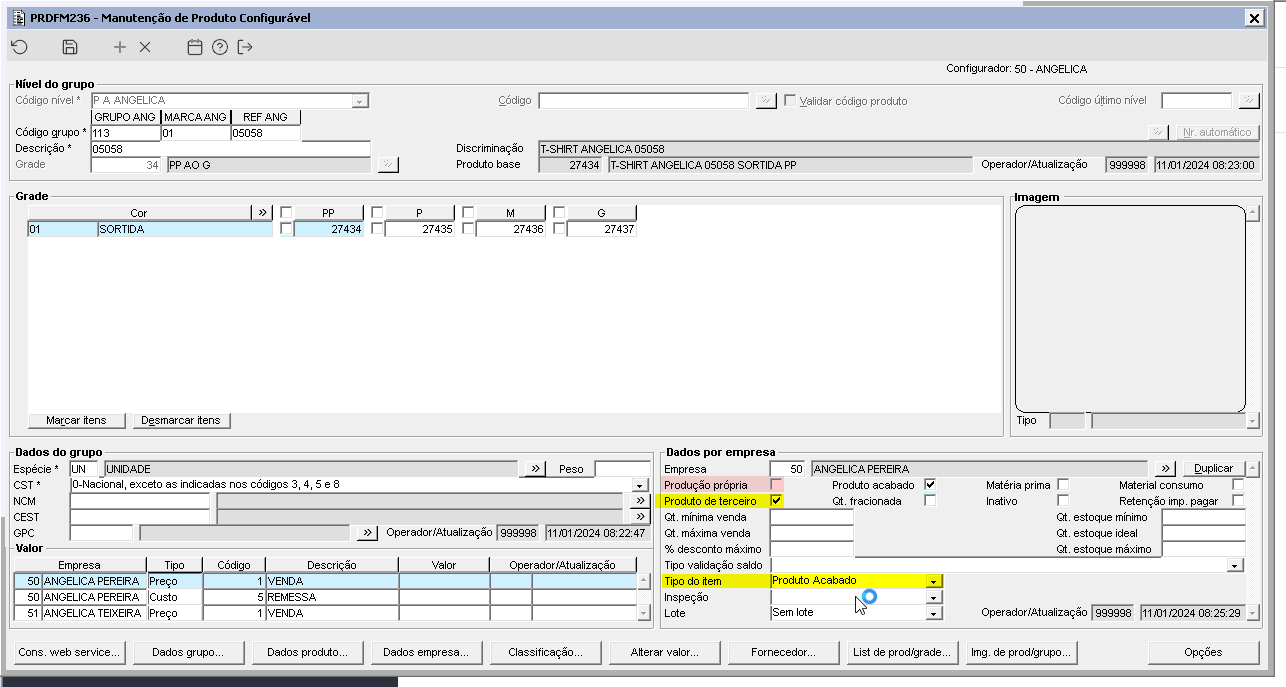Open Dados empresa button

[426, 652]
